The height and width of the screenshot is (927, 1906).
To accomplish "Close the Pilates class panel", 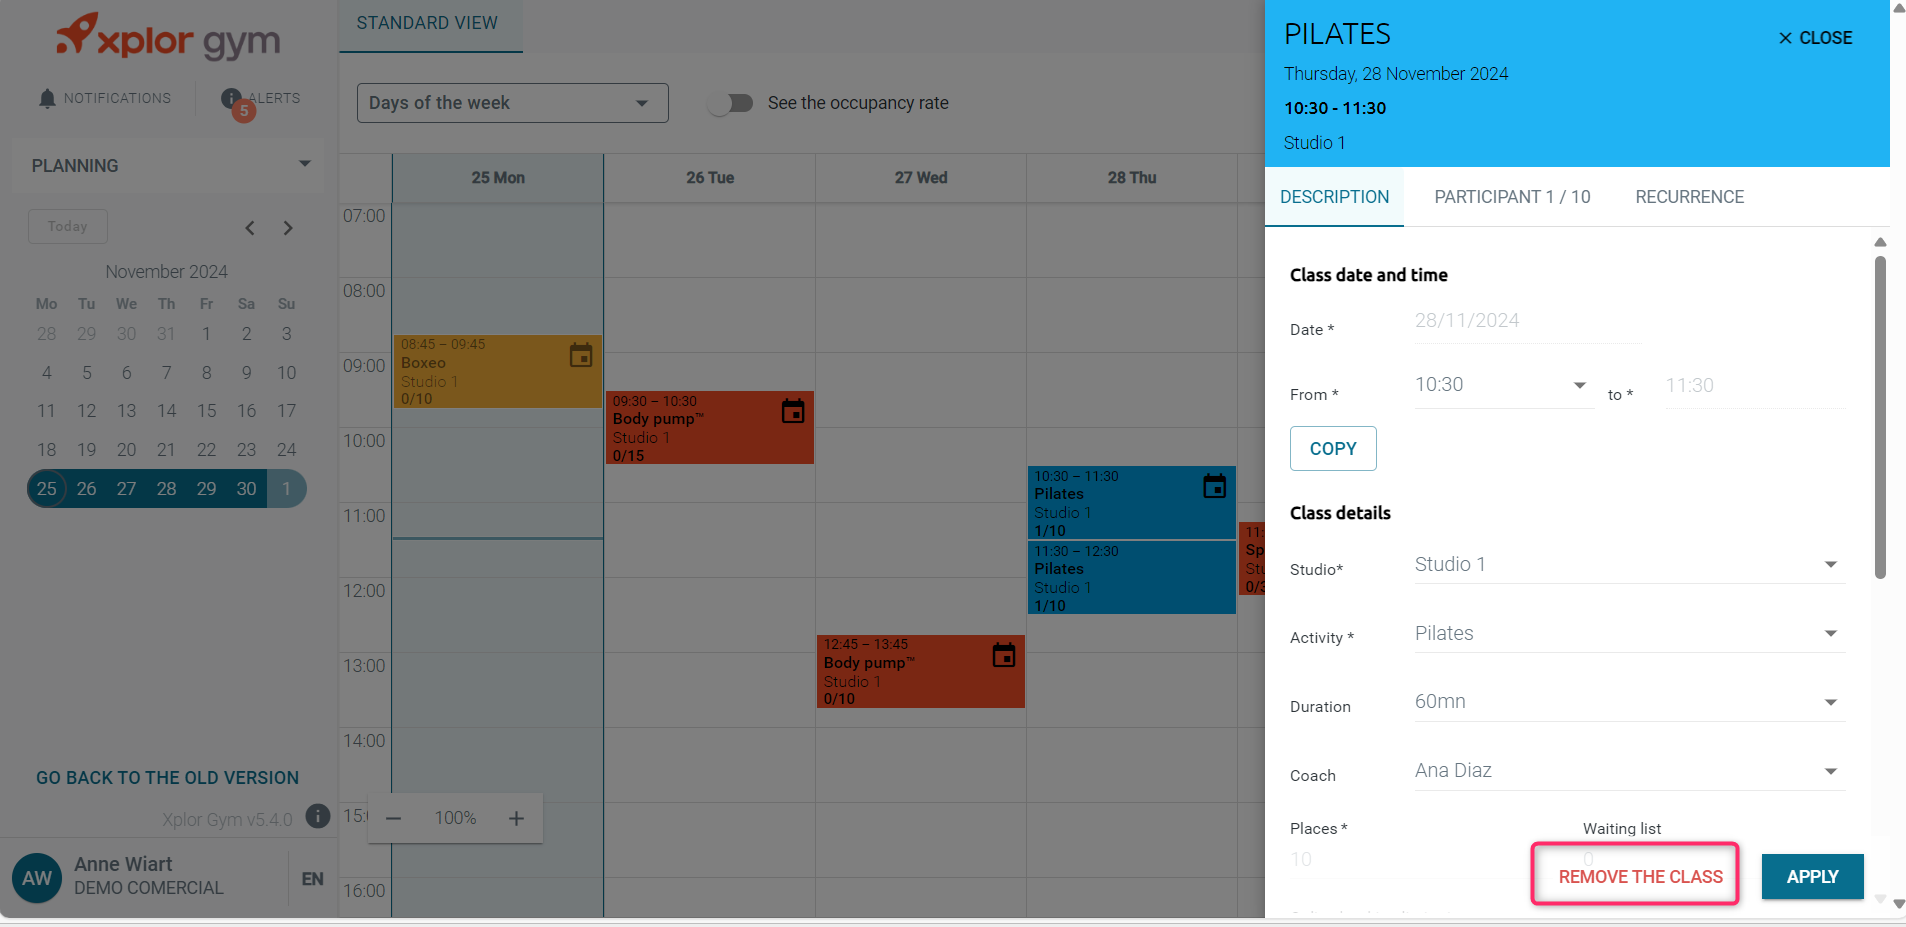I will [x=1815, y=38].
